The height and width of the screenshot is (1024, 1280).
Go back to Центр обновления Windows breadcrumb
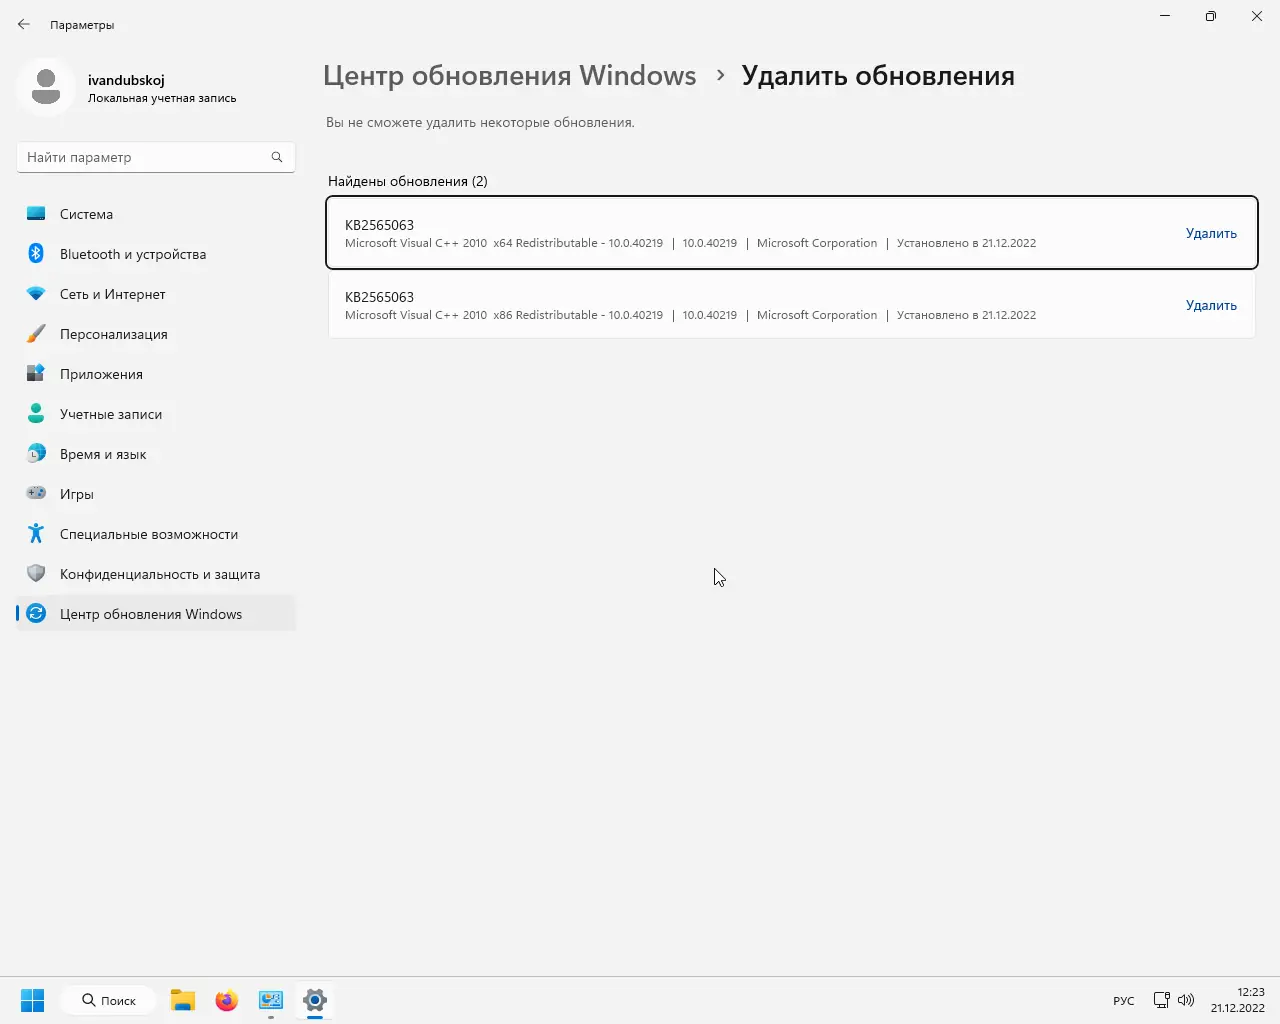pos(510,76)
